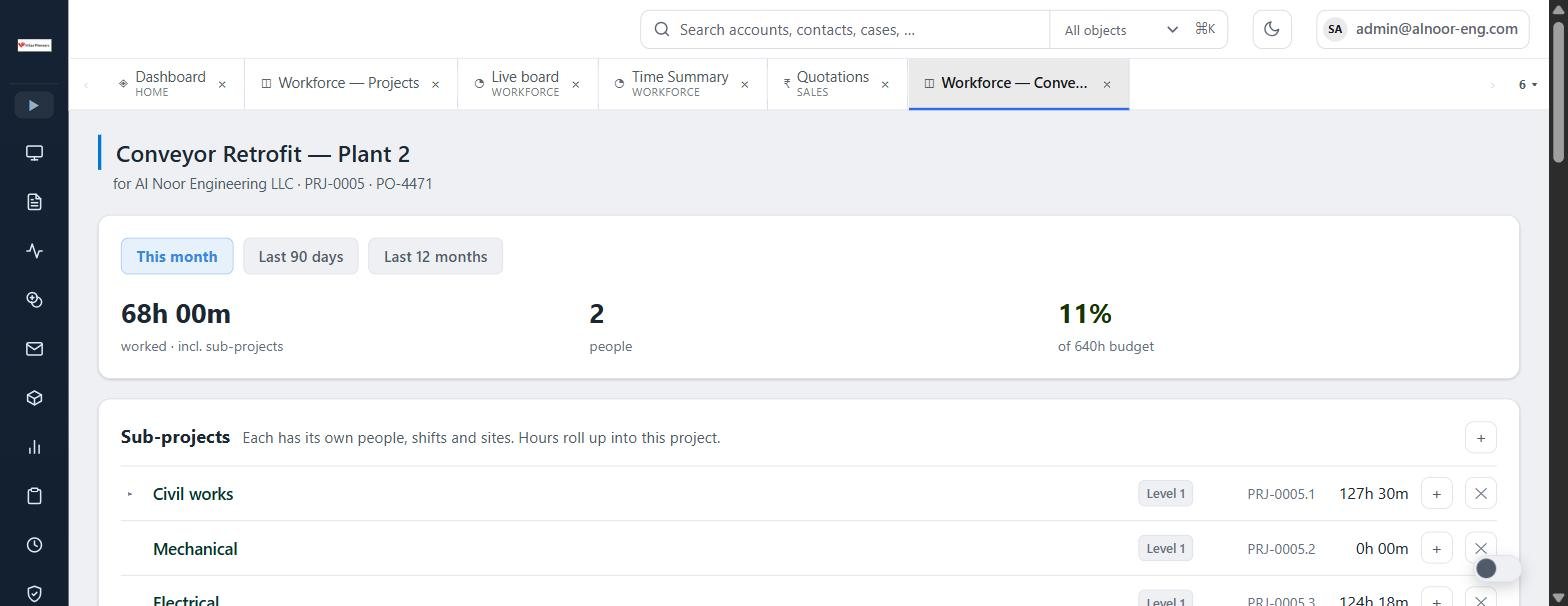The width and height of the screenshot is (1568, 606).
Task: Open the mail envelope sidebar icon
Action: coord(34,349)
